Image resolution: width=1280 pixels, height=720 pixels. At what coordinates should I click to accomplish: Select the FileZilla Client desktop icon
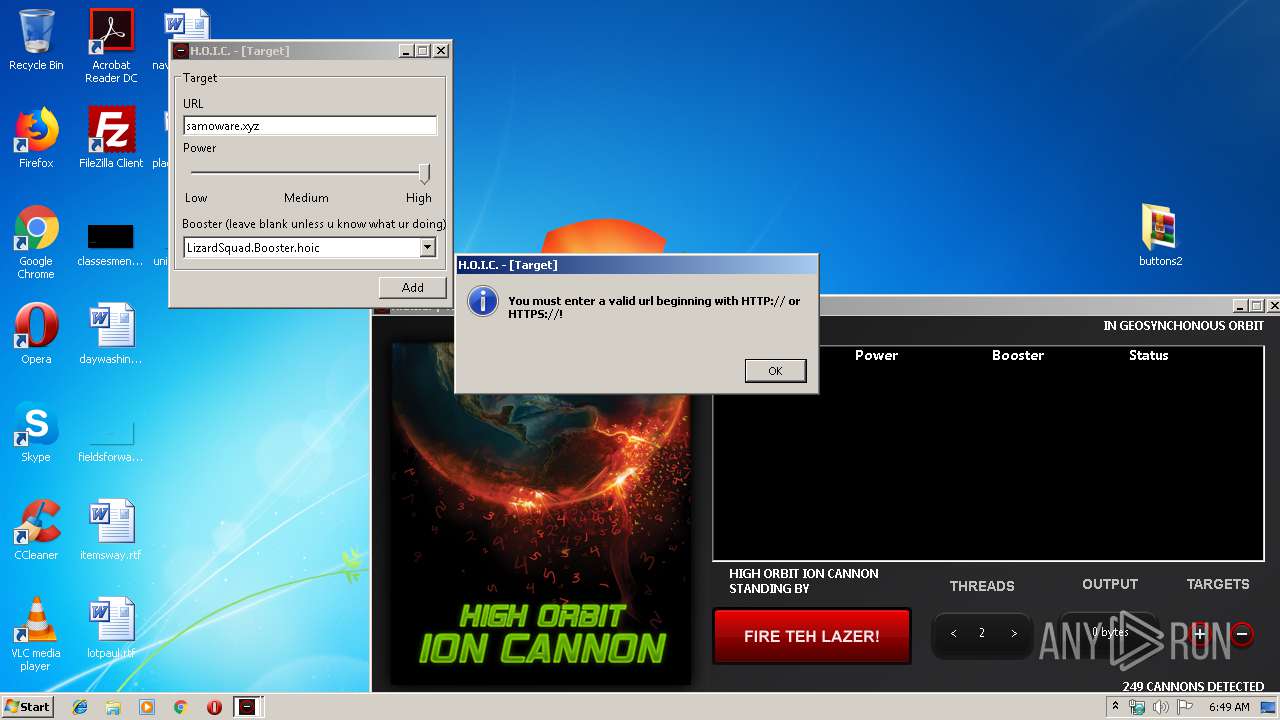point(111,138)
